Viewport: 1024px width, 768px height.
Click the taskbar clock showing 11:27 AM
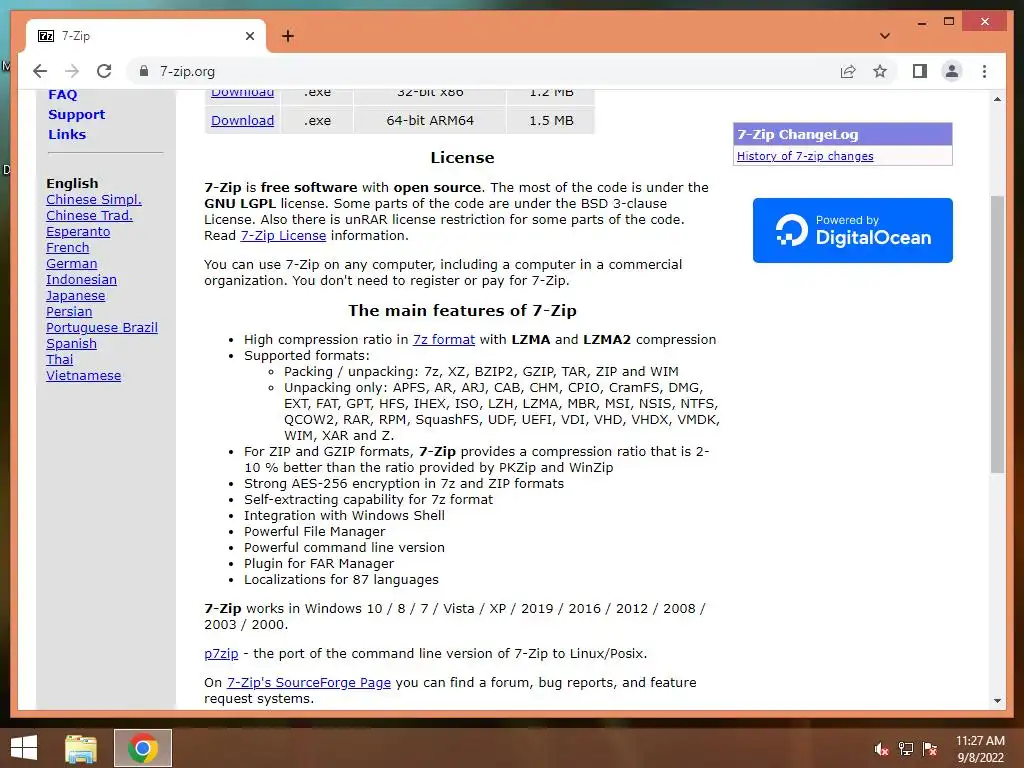980,748
